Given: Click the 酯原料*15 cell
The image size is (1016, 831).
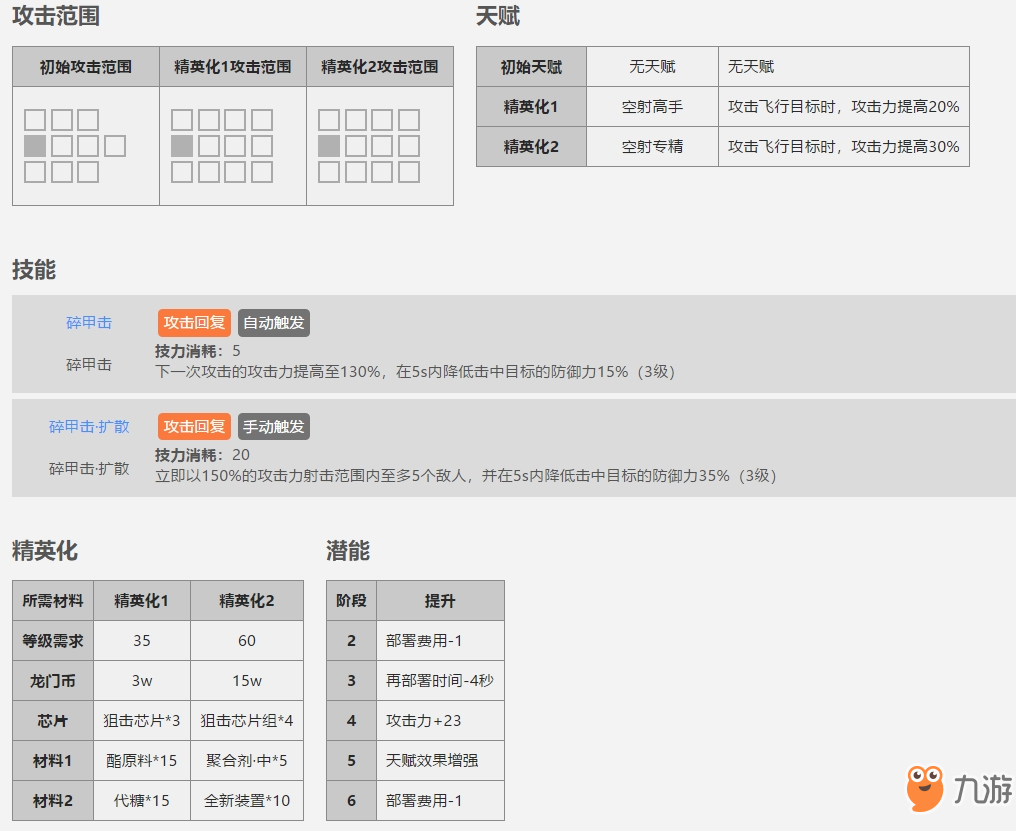Looking at the screenshot, I should click(x=142, y=761).
